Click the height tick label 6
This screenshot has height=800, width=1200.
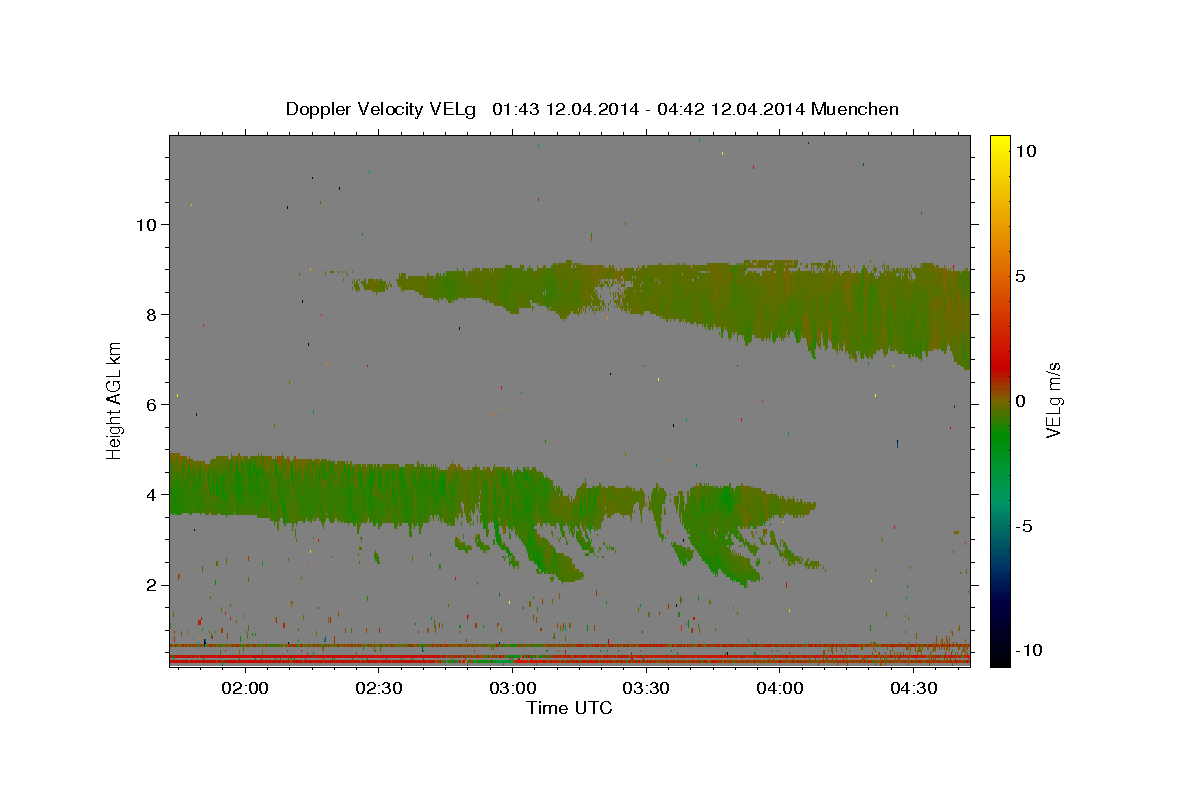pyautogui.click(x=151, y=404)
